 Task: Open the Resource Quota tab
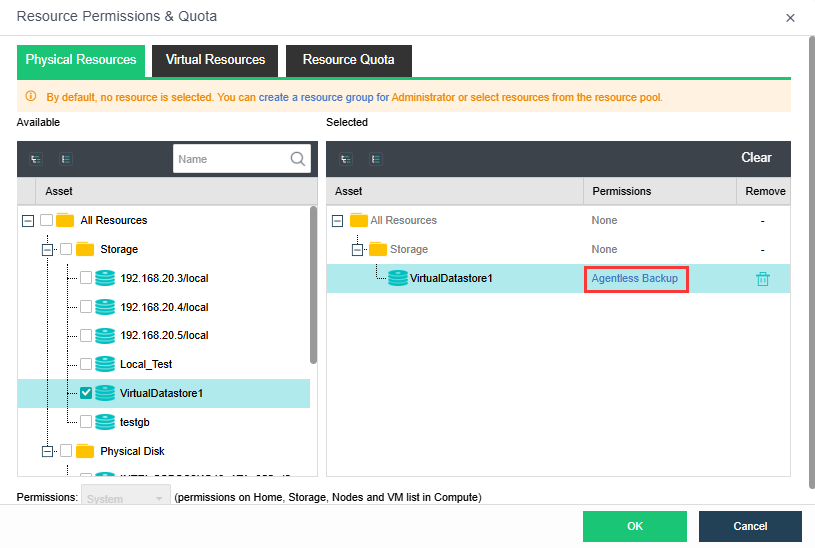point(348,60)
